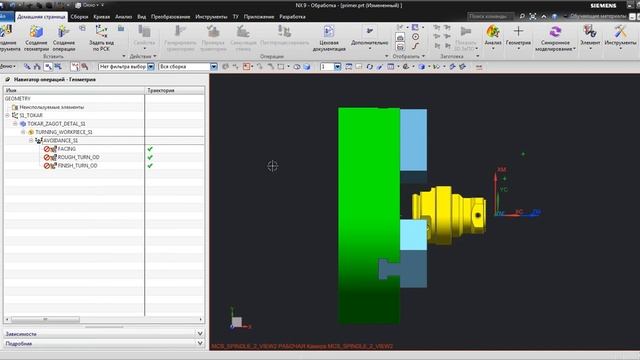Click the Элемент ribbon icon
This screenshot has height=360, width=640.
point(590,32)
